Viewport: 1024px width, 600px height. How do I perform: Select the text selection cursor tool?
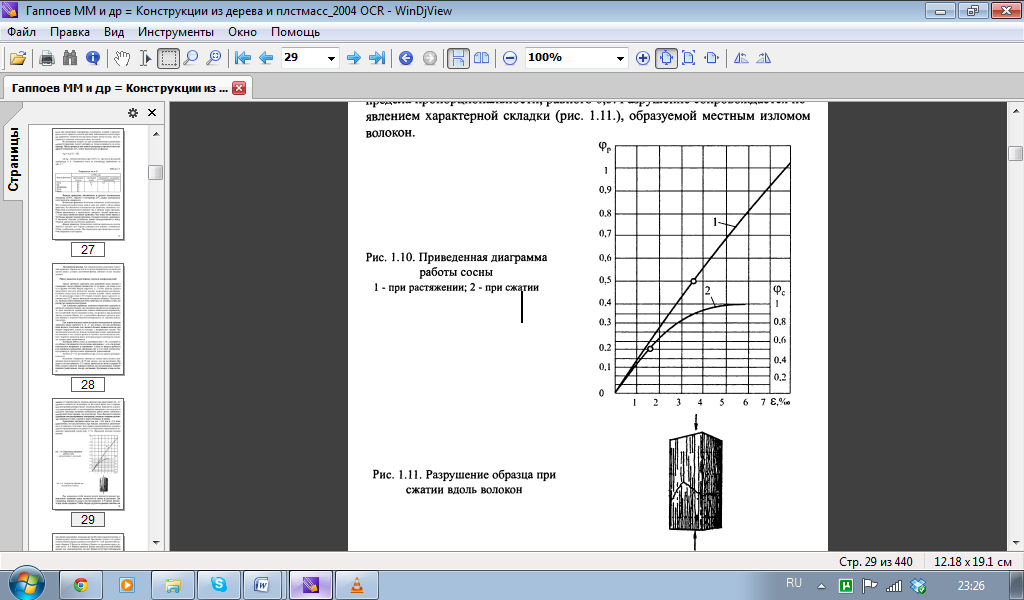pos(146,58)
